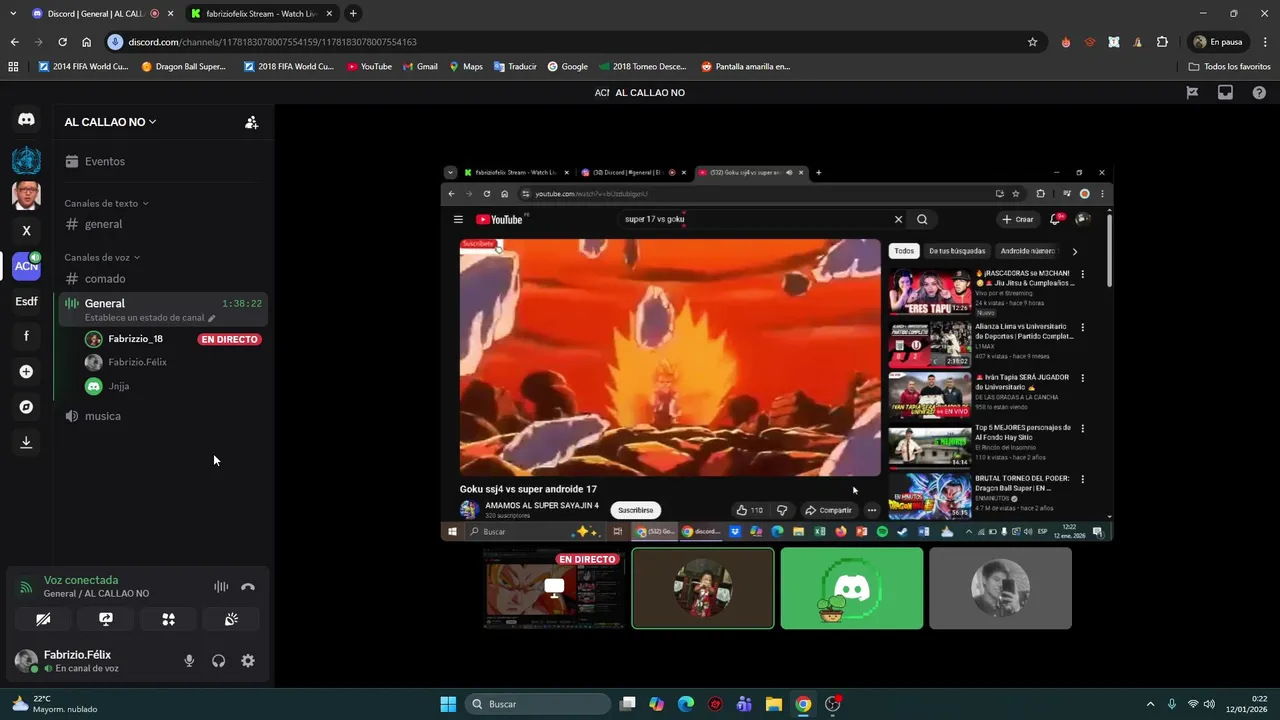Collapse Canales de voz category
Screen dimensions: 1280x720
point(102,257)
